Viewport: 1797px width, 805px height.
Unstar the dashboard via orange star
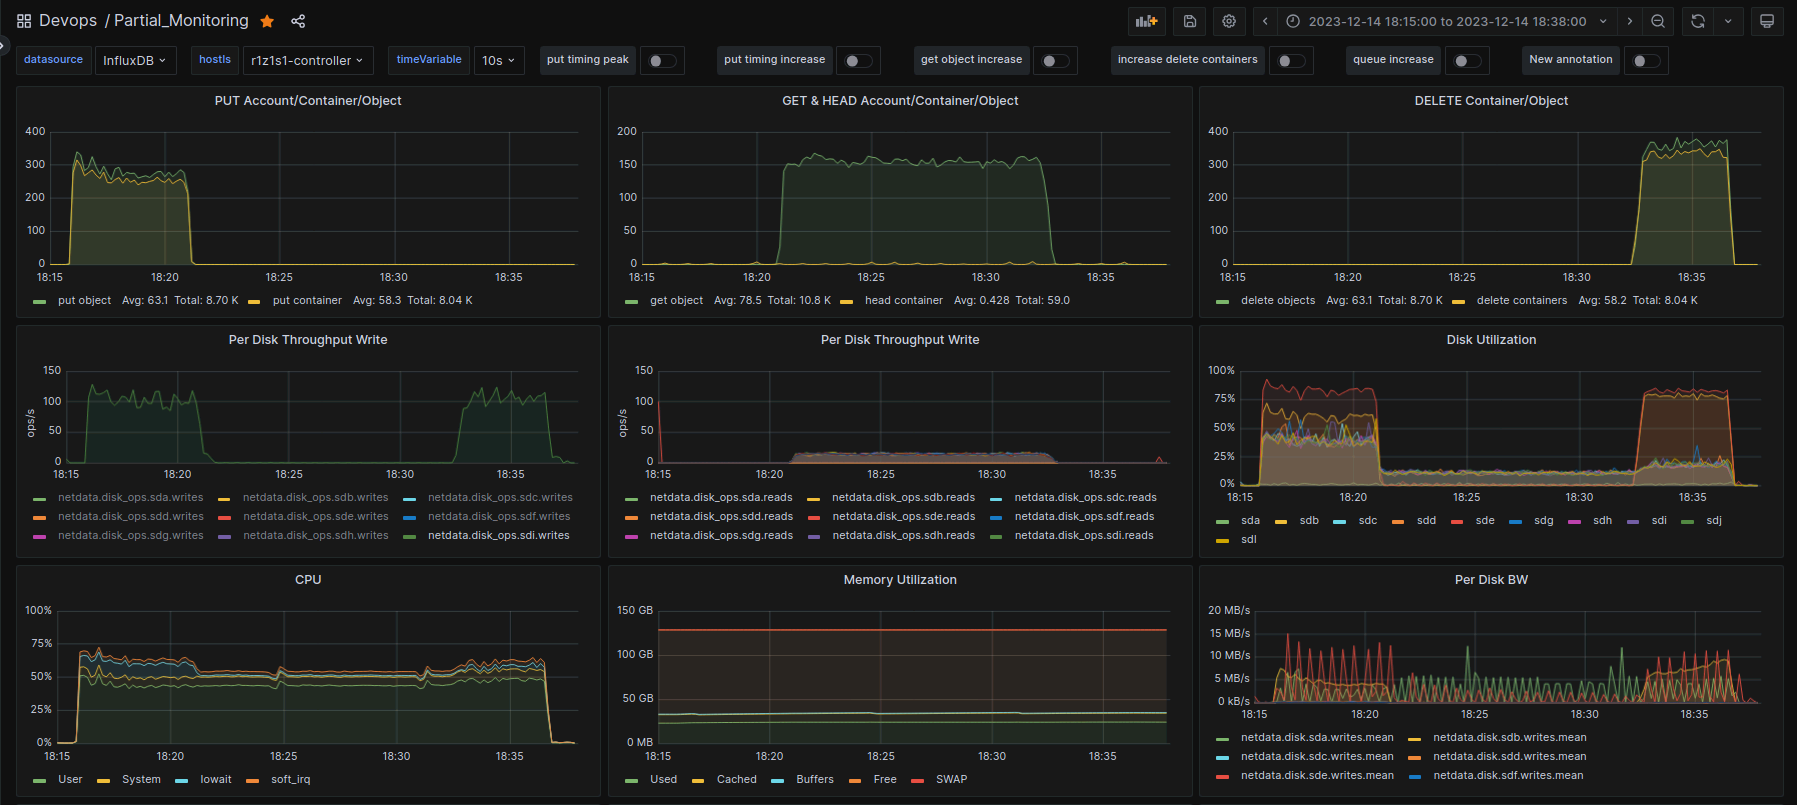tap(267, 21)
